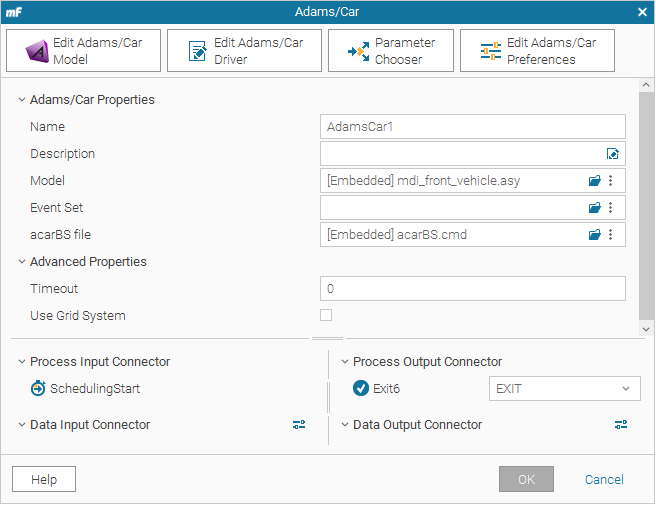The height and width of the screenshot is (505, 656).
Task: Toggle the Exit6 checkmark
Action: (x=361, y=388)
